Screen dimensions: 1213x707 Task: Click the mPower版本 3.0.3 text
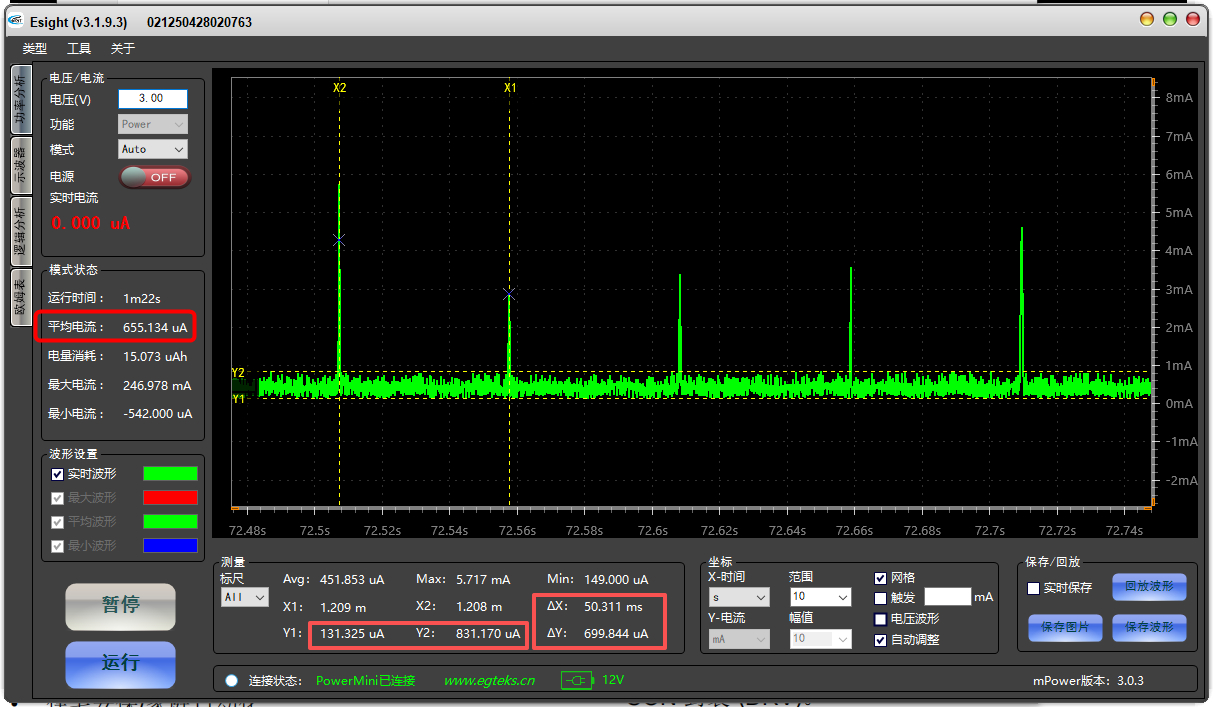click(x=1088, y=680)
